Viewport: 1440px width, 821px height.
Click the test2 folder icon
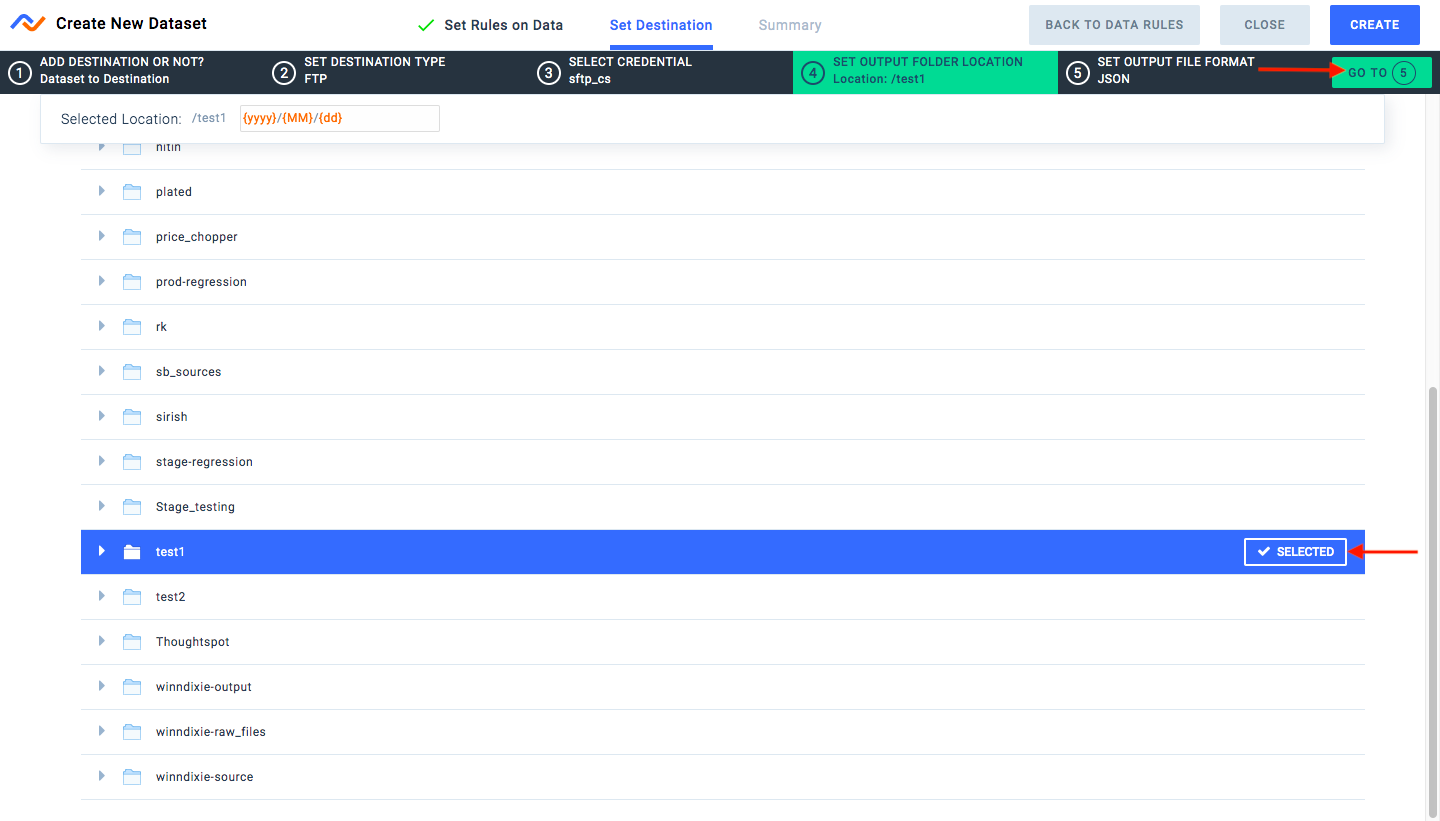tap(132, 597)
